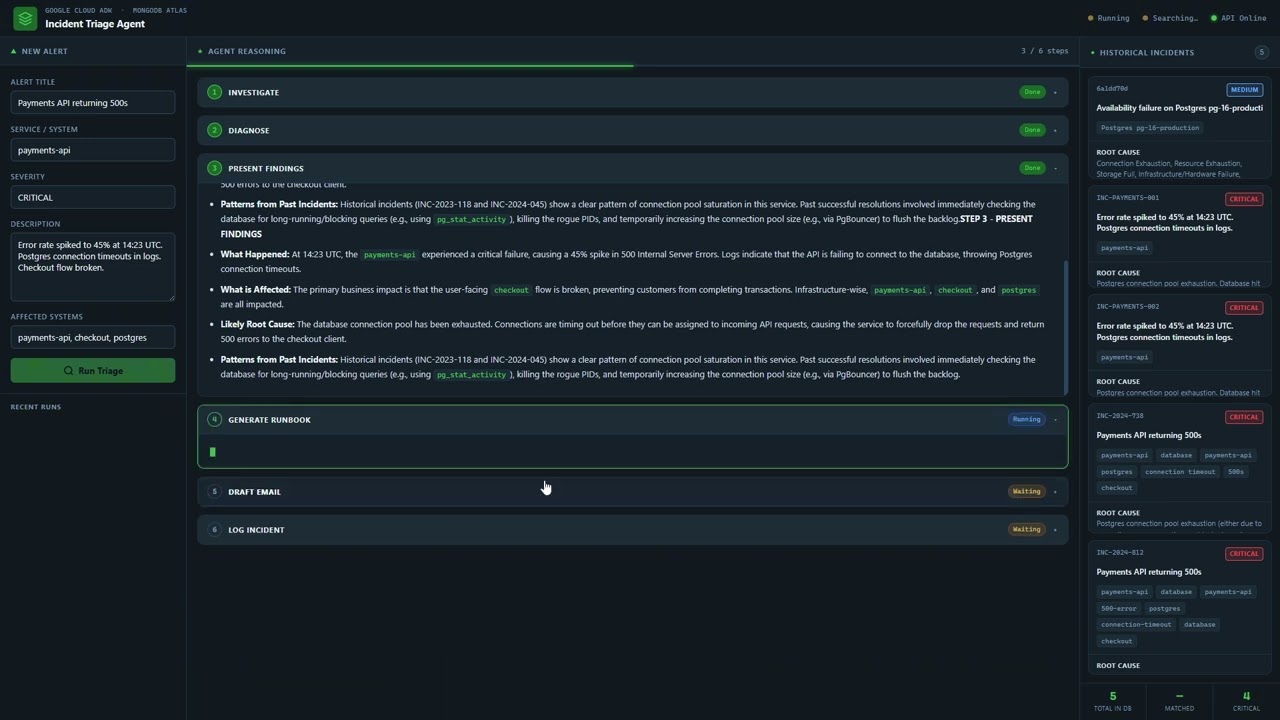Click the Running status indicator dot
The width and height of the screenshot is (1280, 720).
pyautogui.click(x=1091, y=18)
